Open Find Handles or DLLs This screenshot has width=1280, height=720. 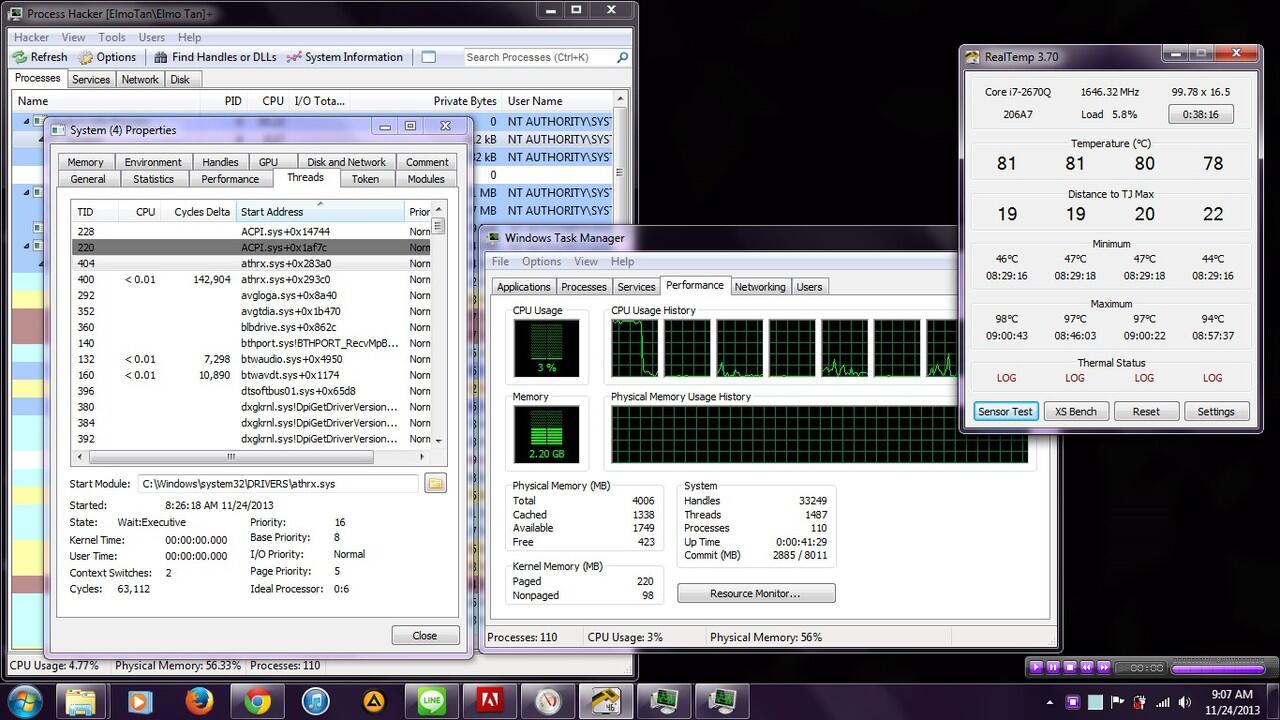[x=213, y=57]
